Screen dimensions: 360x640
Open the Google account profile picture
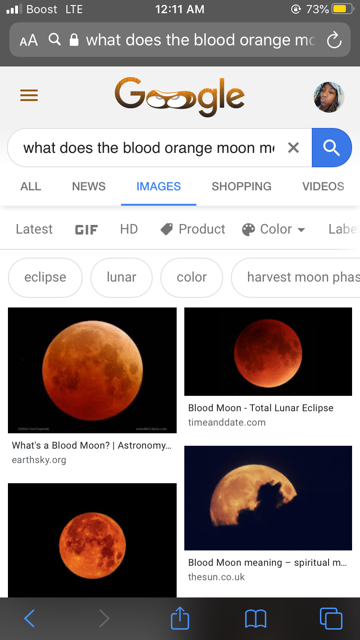click(x=329, y=97)
